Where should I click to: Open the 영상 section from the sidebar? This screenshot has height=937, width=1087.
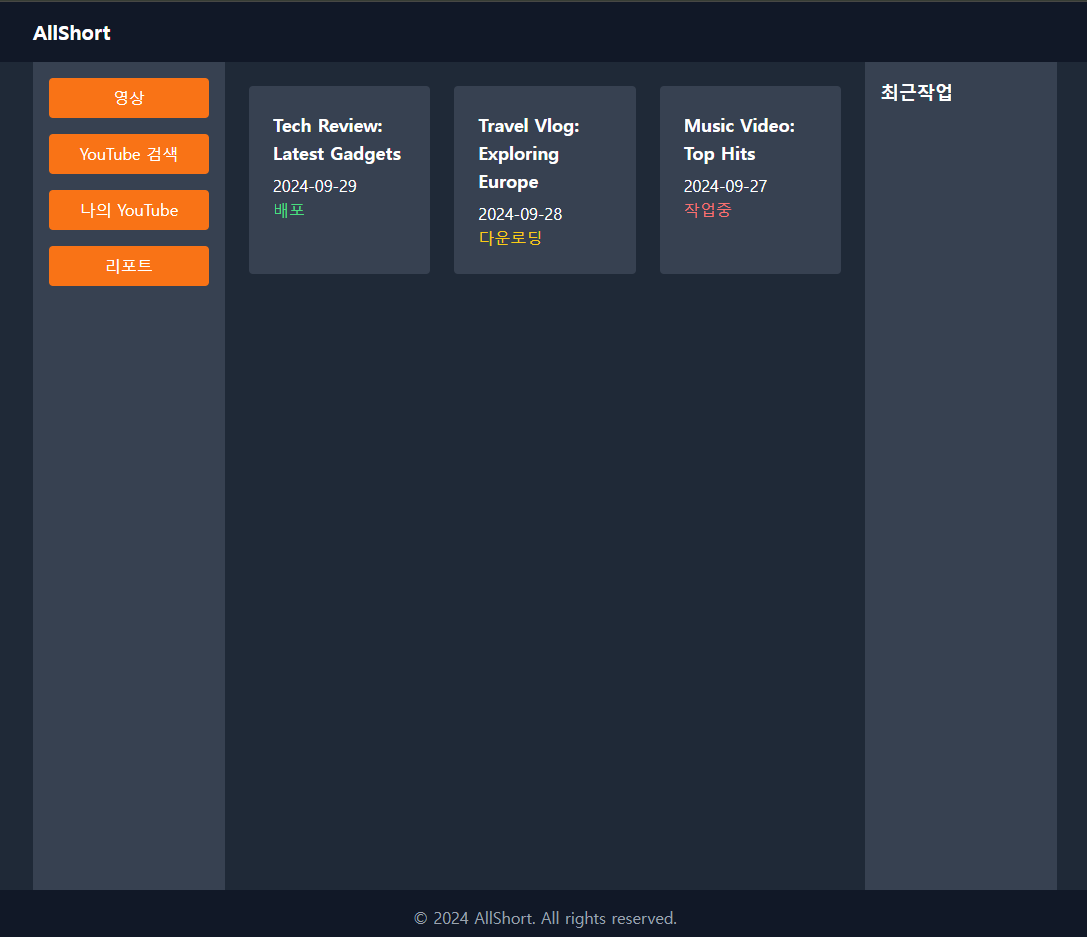[x=129, y=98]
